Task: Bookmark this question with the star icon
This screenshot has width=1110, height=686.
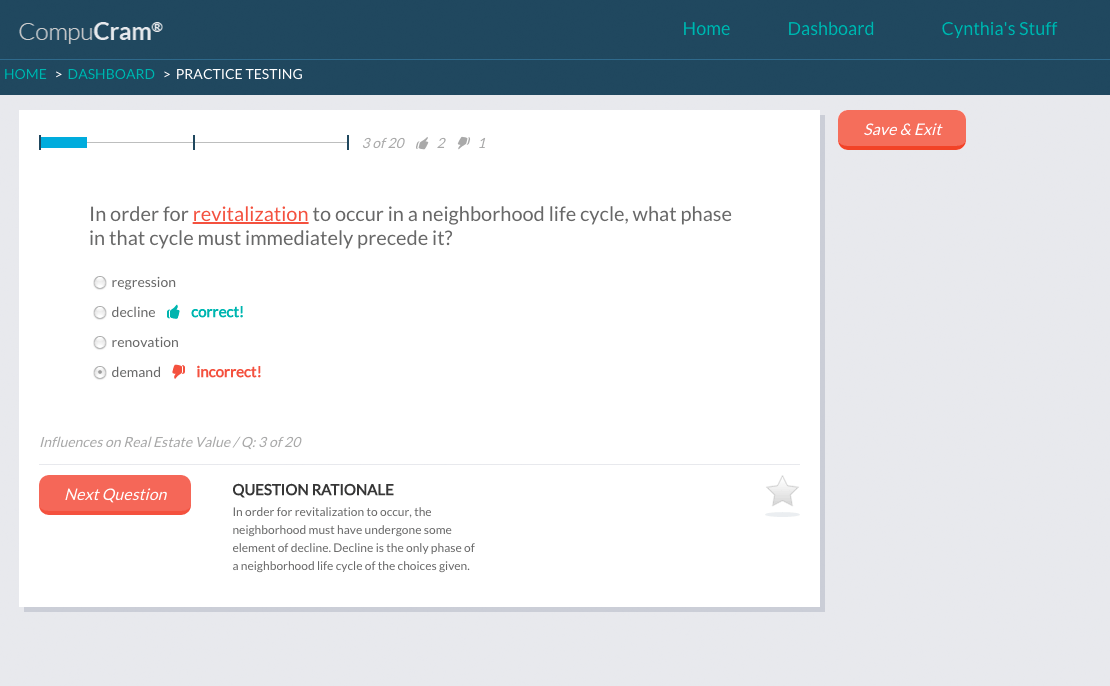Action: coord(781,492)
